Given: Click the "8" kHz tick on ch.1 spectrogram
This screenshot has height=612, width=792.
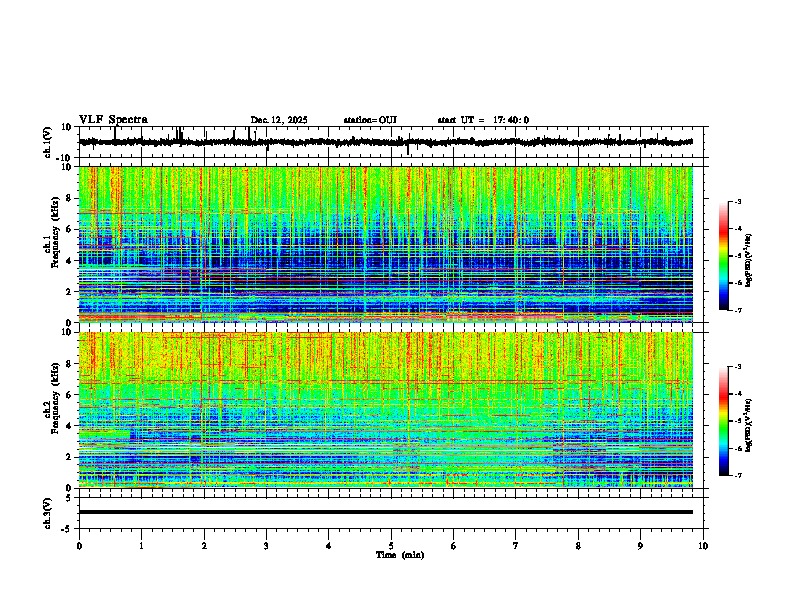Looking at the screenshot, I should 70,198.
